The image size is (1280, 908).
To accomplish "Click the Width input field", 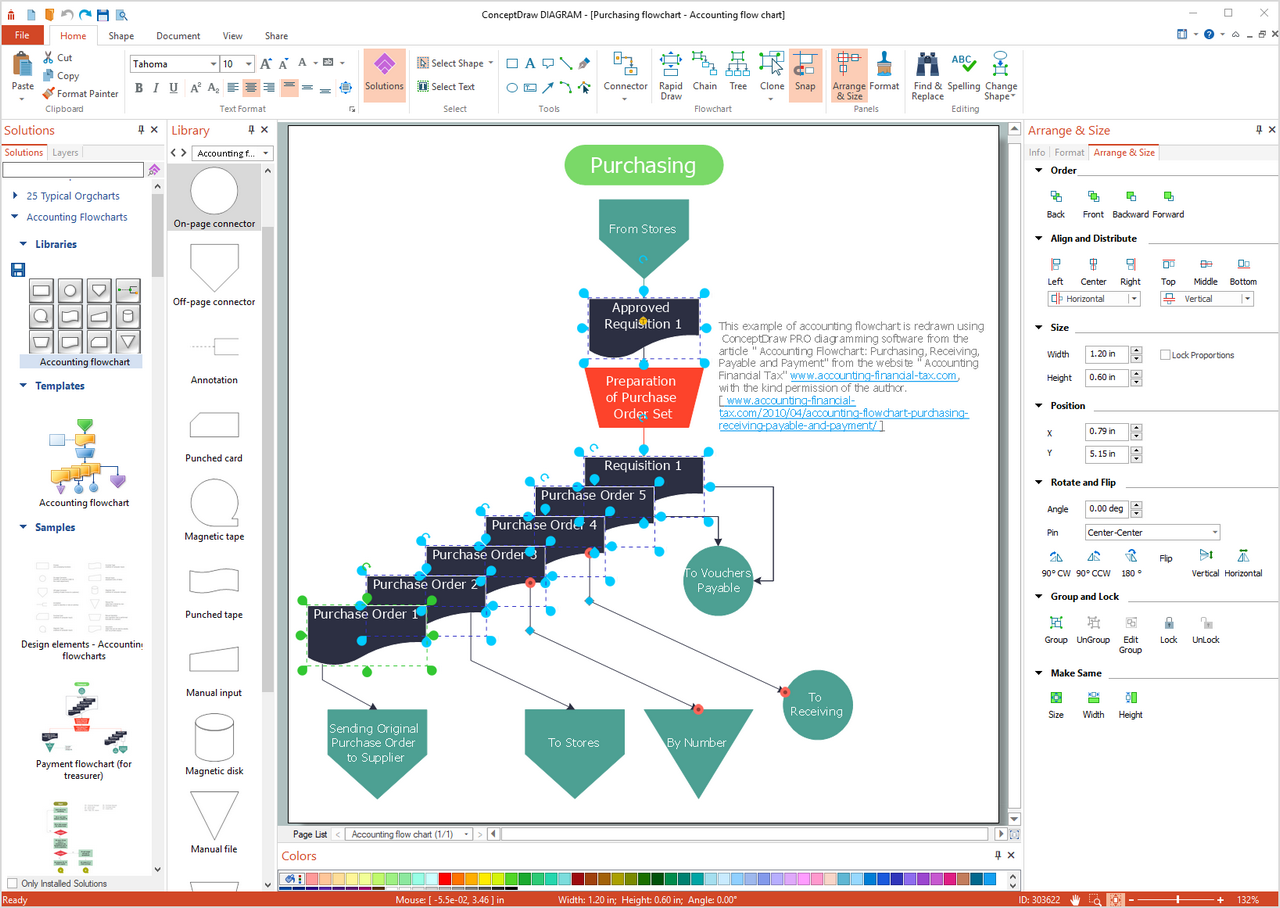I will [x=1107, y=355].
